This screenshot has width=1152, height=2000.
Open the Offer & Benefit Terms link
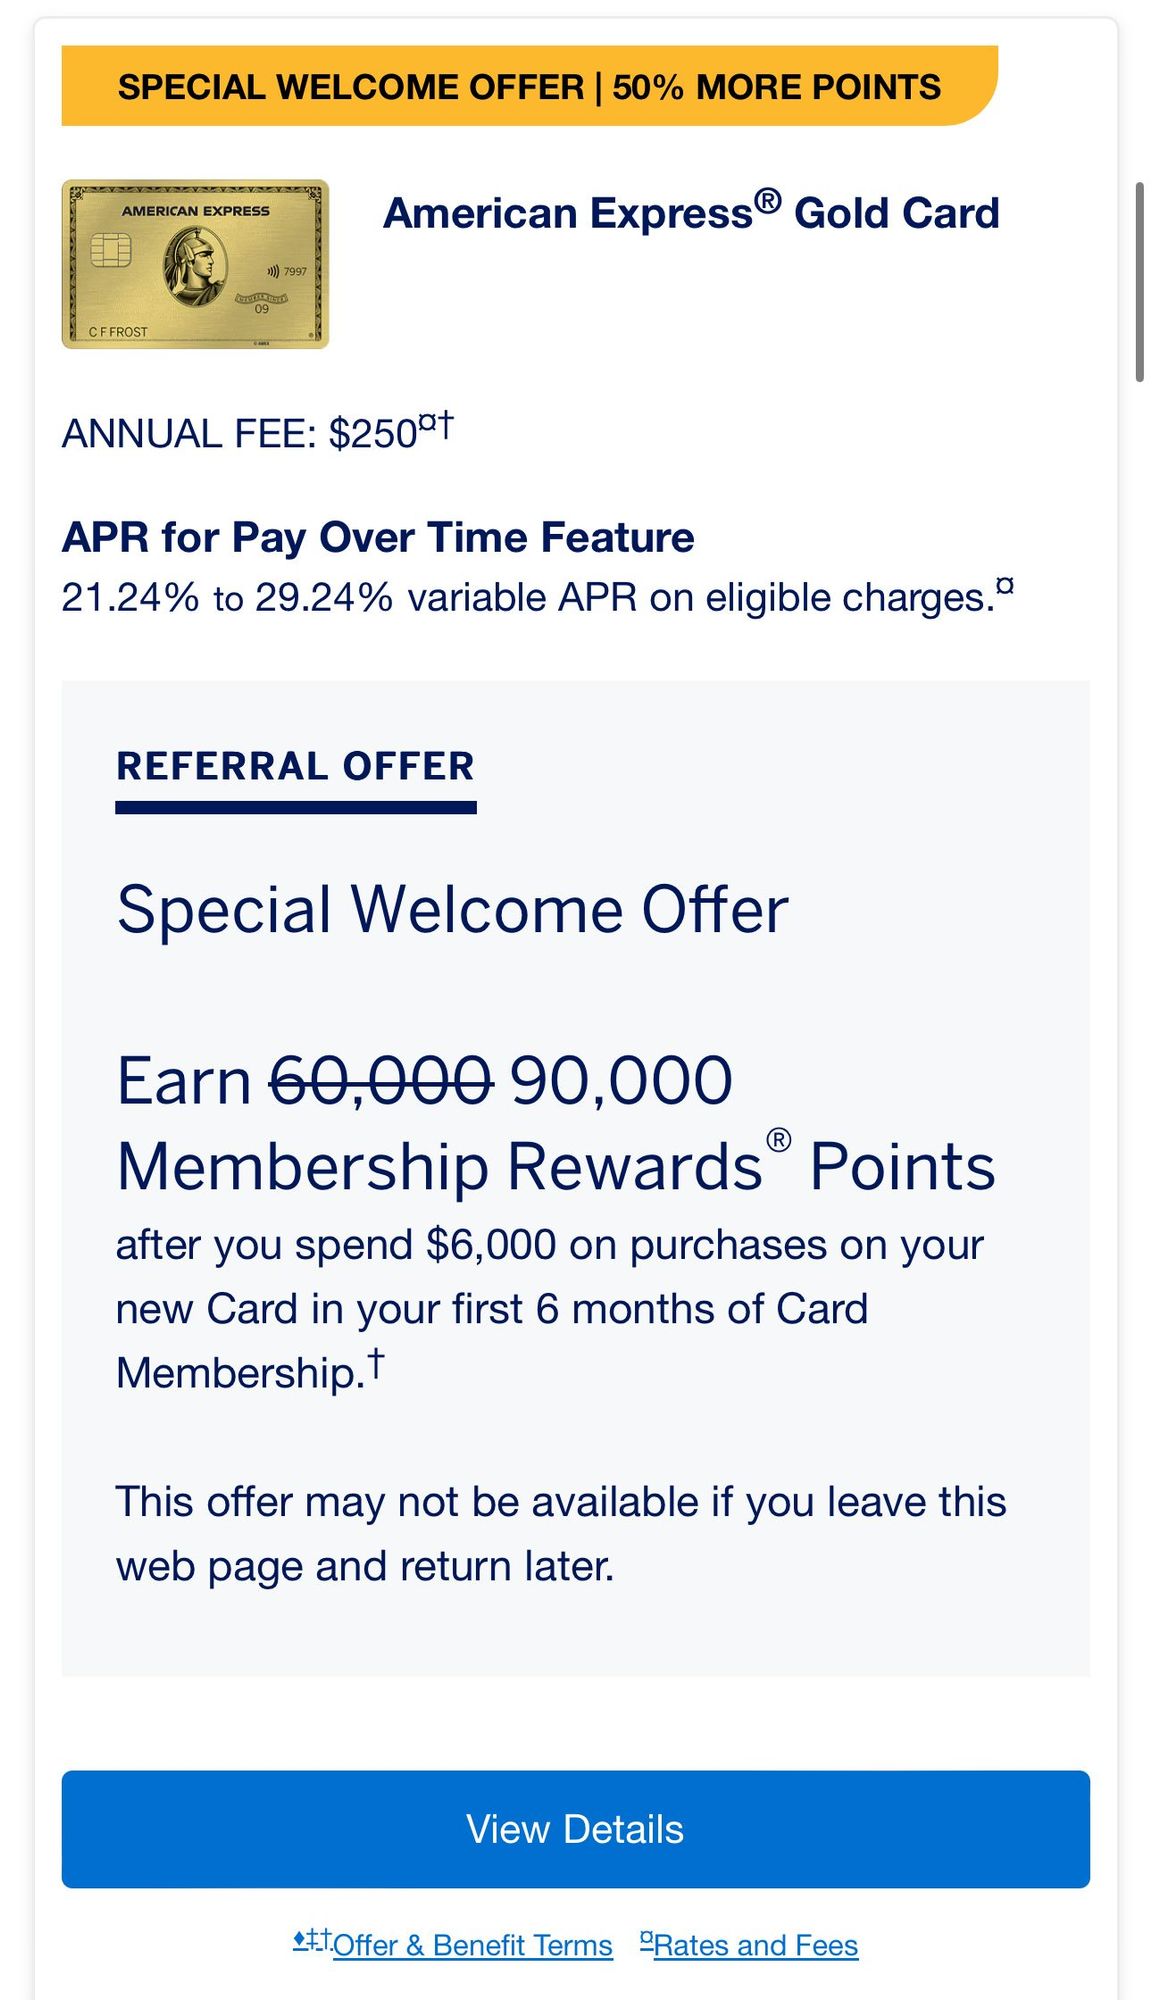pyautogui.click(x=472, y=1945)
